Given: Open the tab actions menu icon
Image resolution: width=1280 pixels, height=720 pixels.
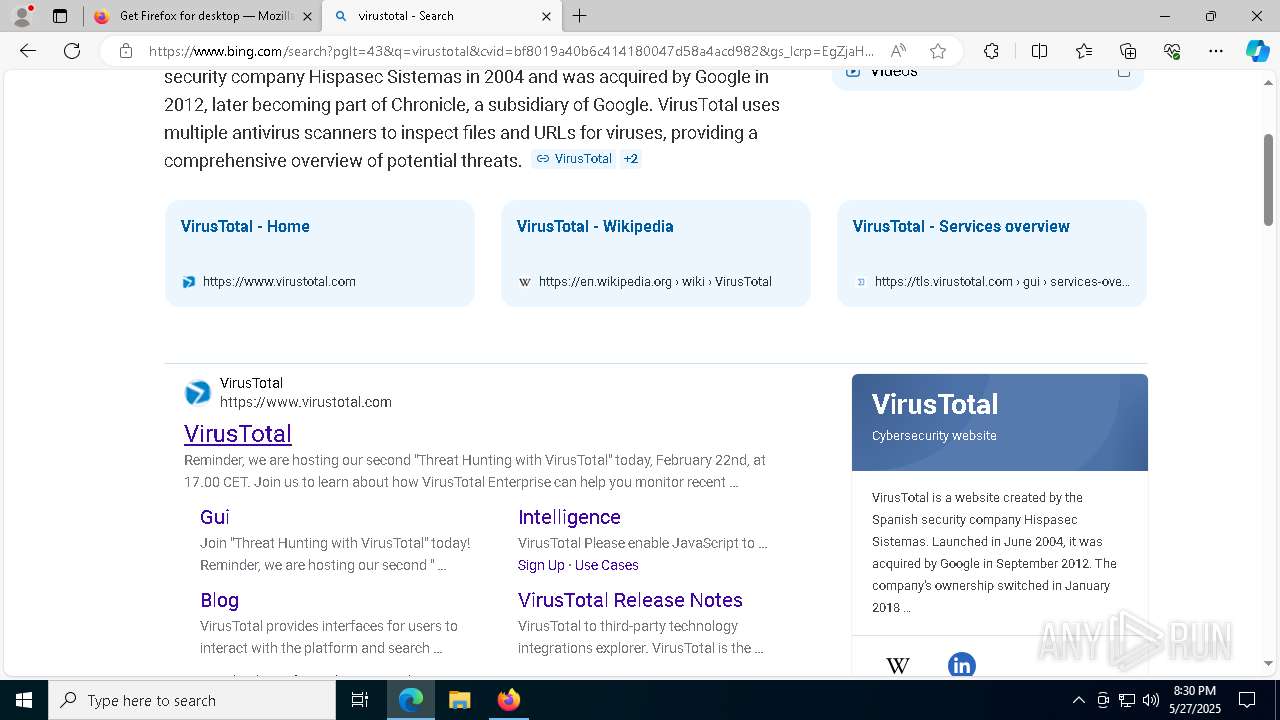Looking at the screenshot, I should 60,16.
